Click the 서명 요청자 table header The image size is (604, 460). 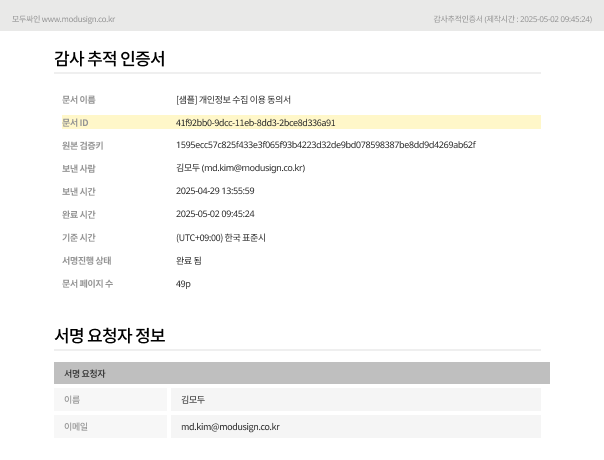302,373
